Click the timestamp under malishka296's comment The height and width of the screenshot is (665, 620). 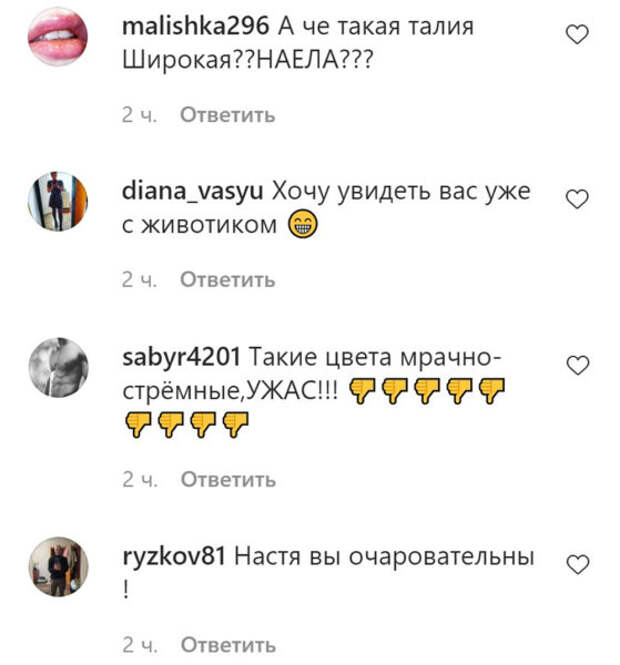point(139,115)
